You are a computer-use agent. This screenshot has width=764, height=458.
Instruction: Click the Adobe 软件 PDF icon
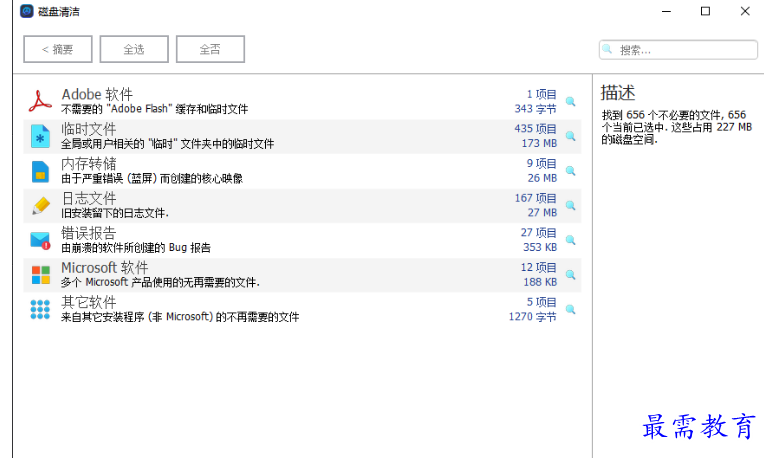[x=40, y=101]
